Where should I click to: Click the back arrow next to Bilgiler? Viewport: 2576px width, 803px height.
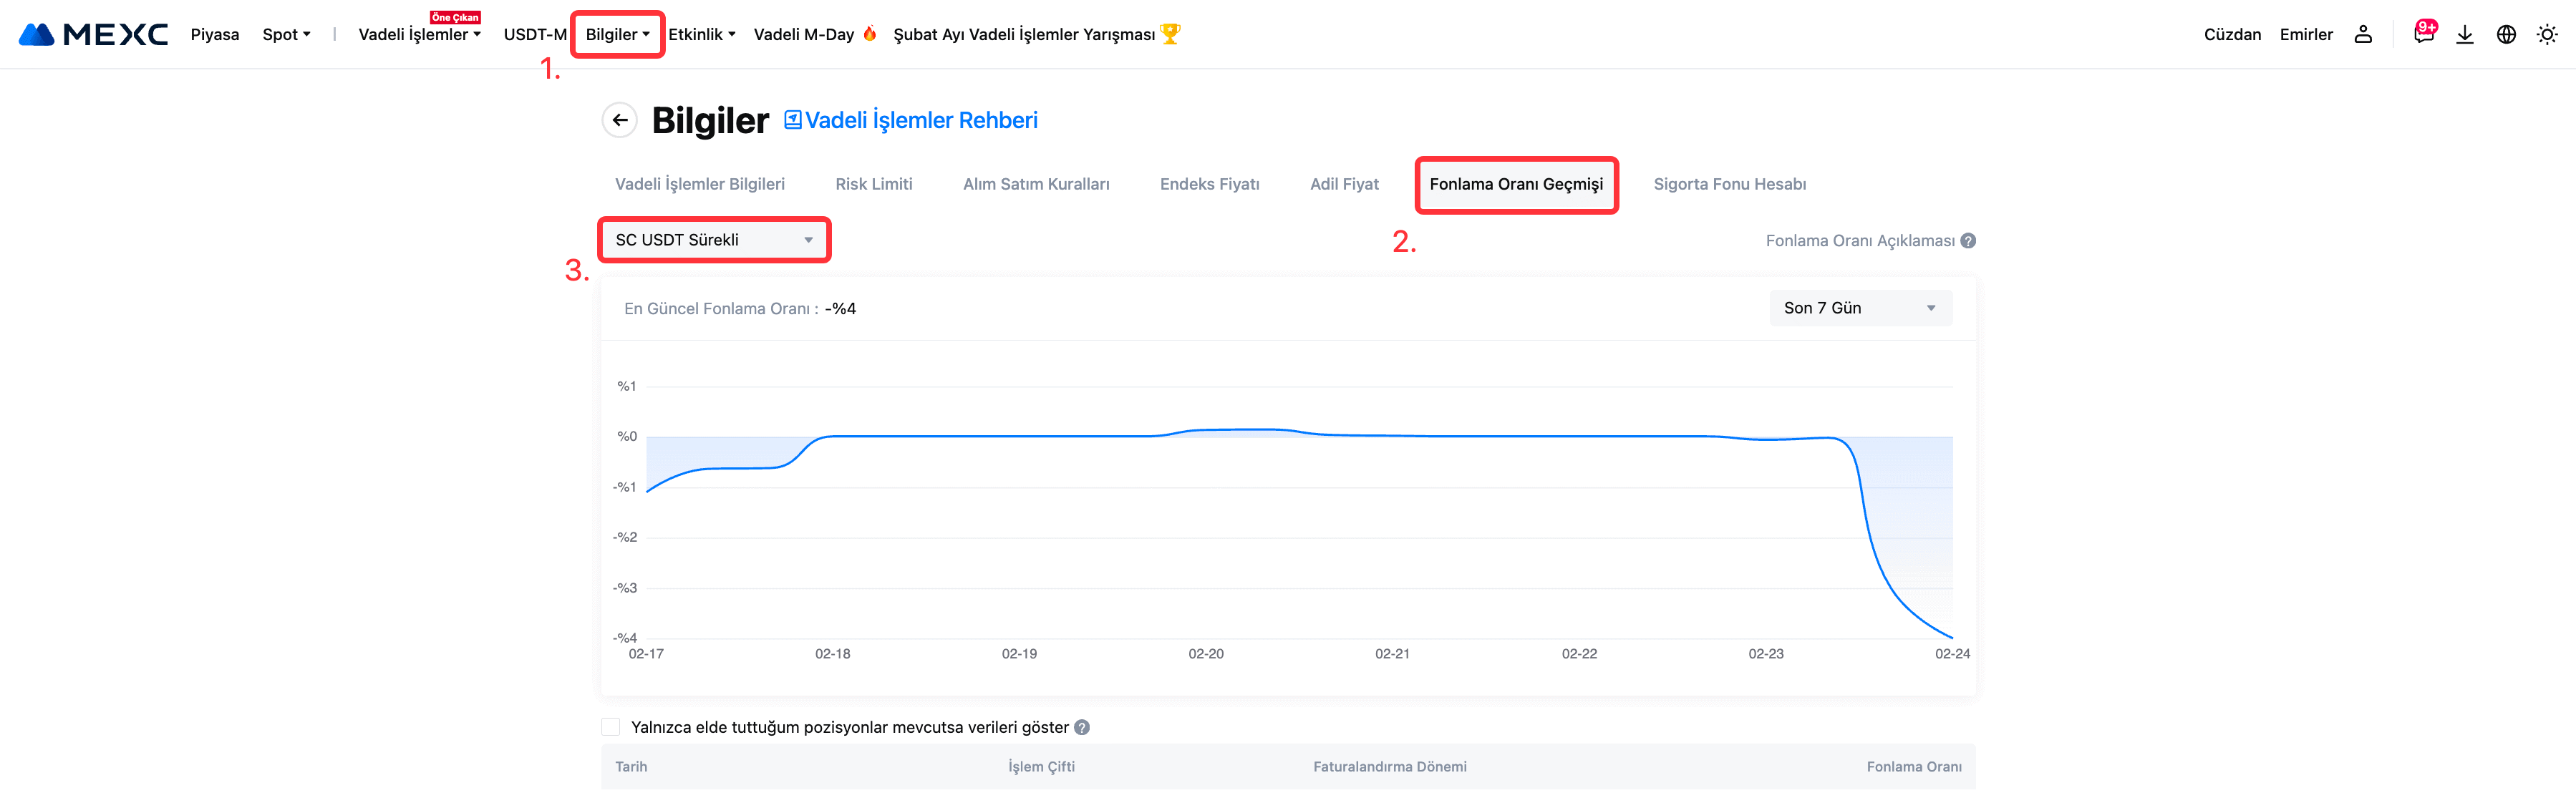[619, 120]
